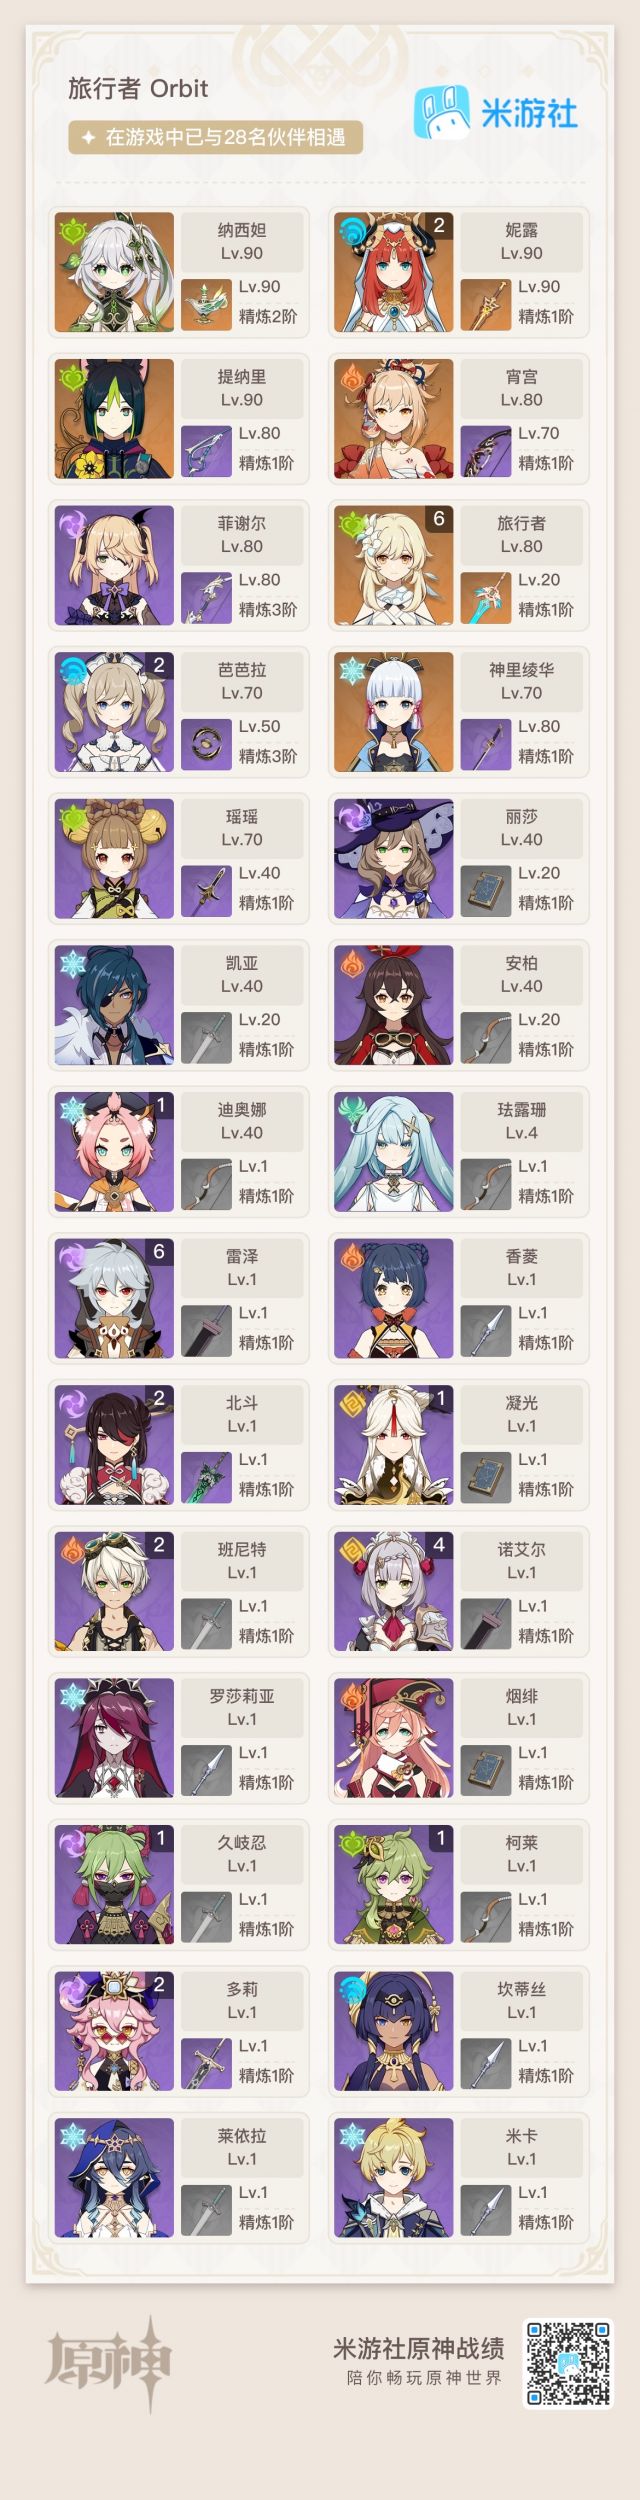The image size is (640, 2500).
Task: Click 雷泽's constellation 6 badge
Action: (x=159, y=1252)
